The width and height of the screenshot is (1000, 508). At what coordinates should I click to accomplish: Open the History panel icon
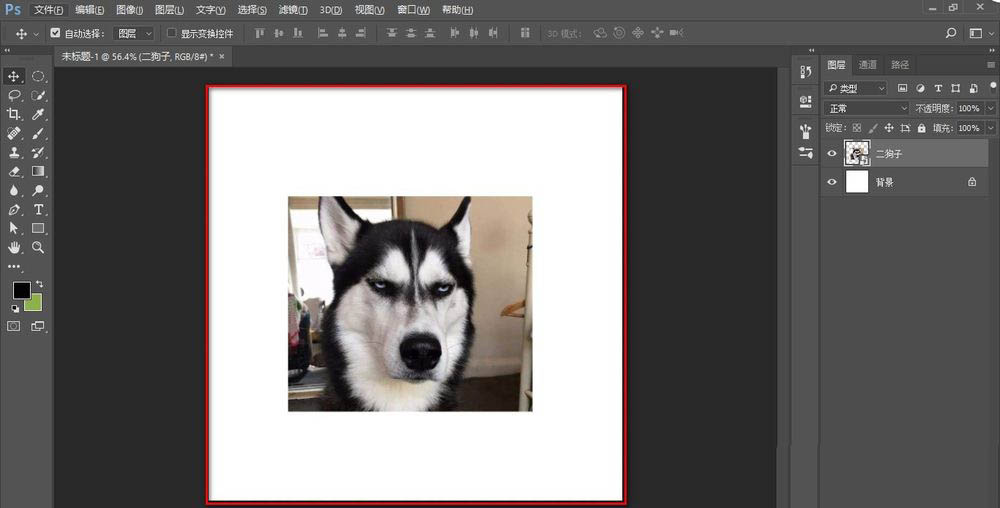pos(805,72)
